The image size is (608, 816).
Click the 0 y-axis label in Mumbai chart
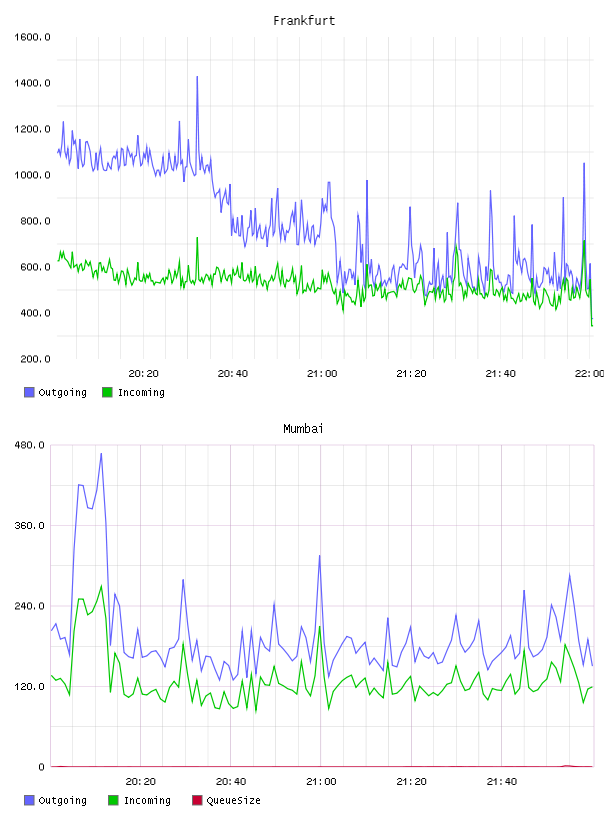coord(42,767)
